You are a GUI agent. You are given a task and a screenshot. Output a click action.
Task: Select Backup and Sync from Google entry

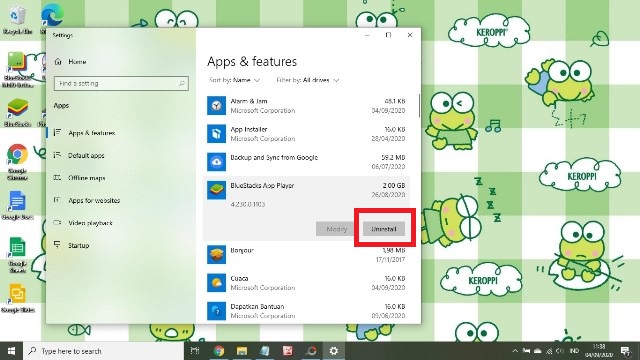click(x=274, y=158)
